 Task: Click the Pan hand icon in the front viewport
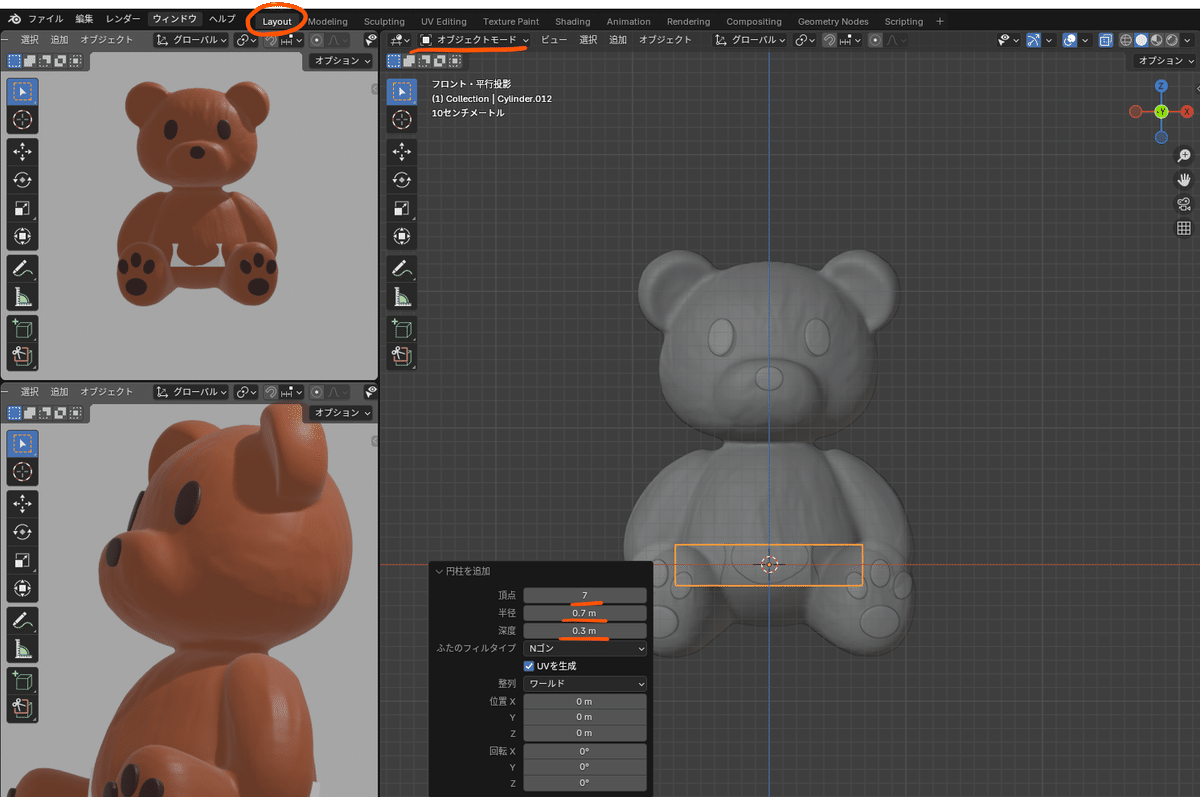1184,180
